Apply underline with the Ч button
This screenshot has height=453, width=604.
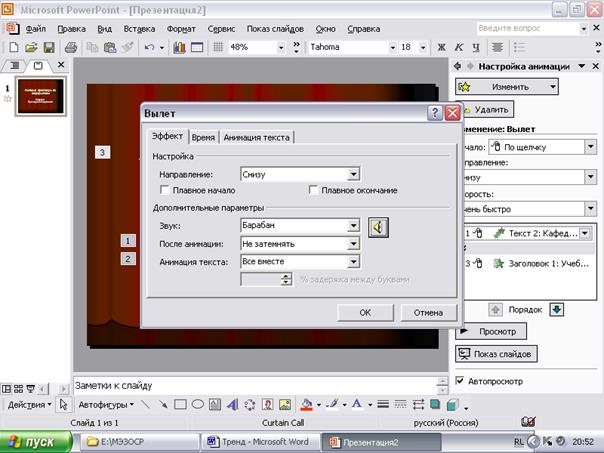tap(476, 47)
